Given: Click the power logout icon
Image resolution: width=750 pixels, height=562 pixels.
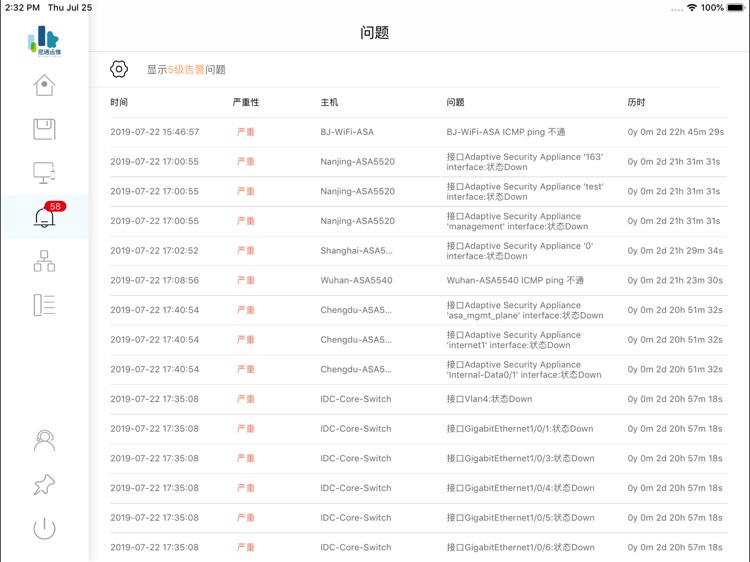Looking at the screenshot, I should tap(44, 528).
